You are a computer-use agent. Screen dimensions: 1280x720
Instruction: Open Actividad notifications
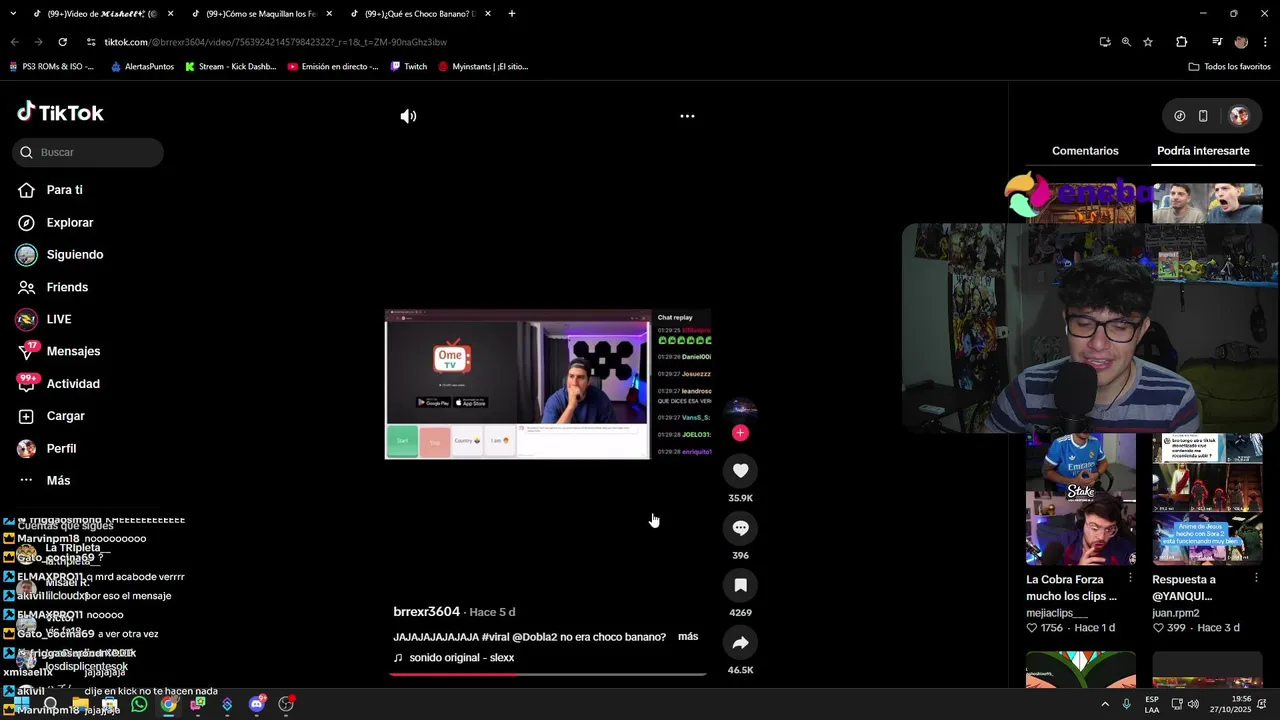[73, 384]
